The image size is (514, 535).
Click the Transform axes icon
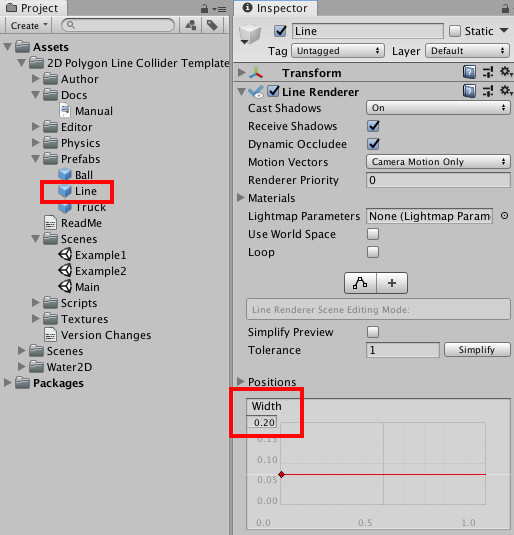click(x=256, y=72)
